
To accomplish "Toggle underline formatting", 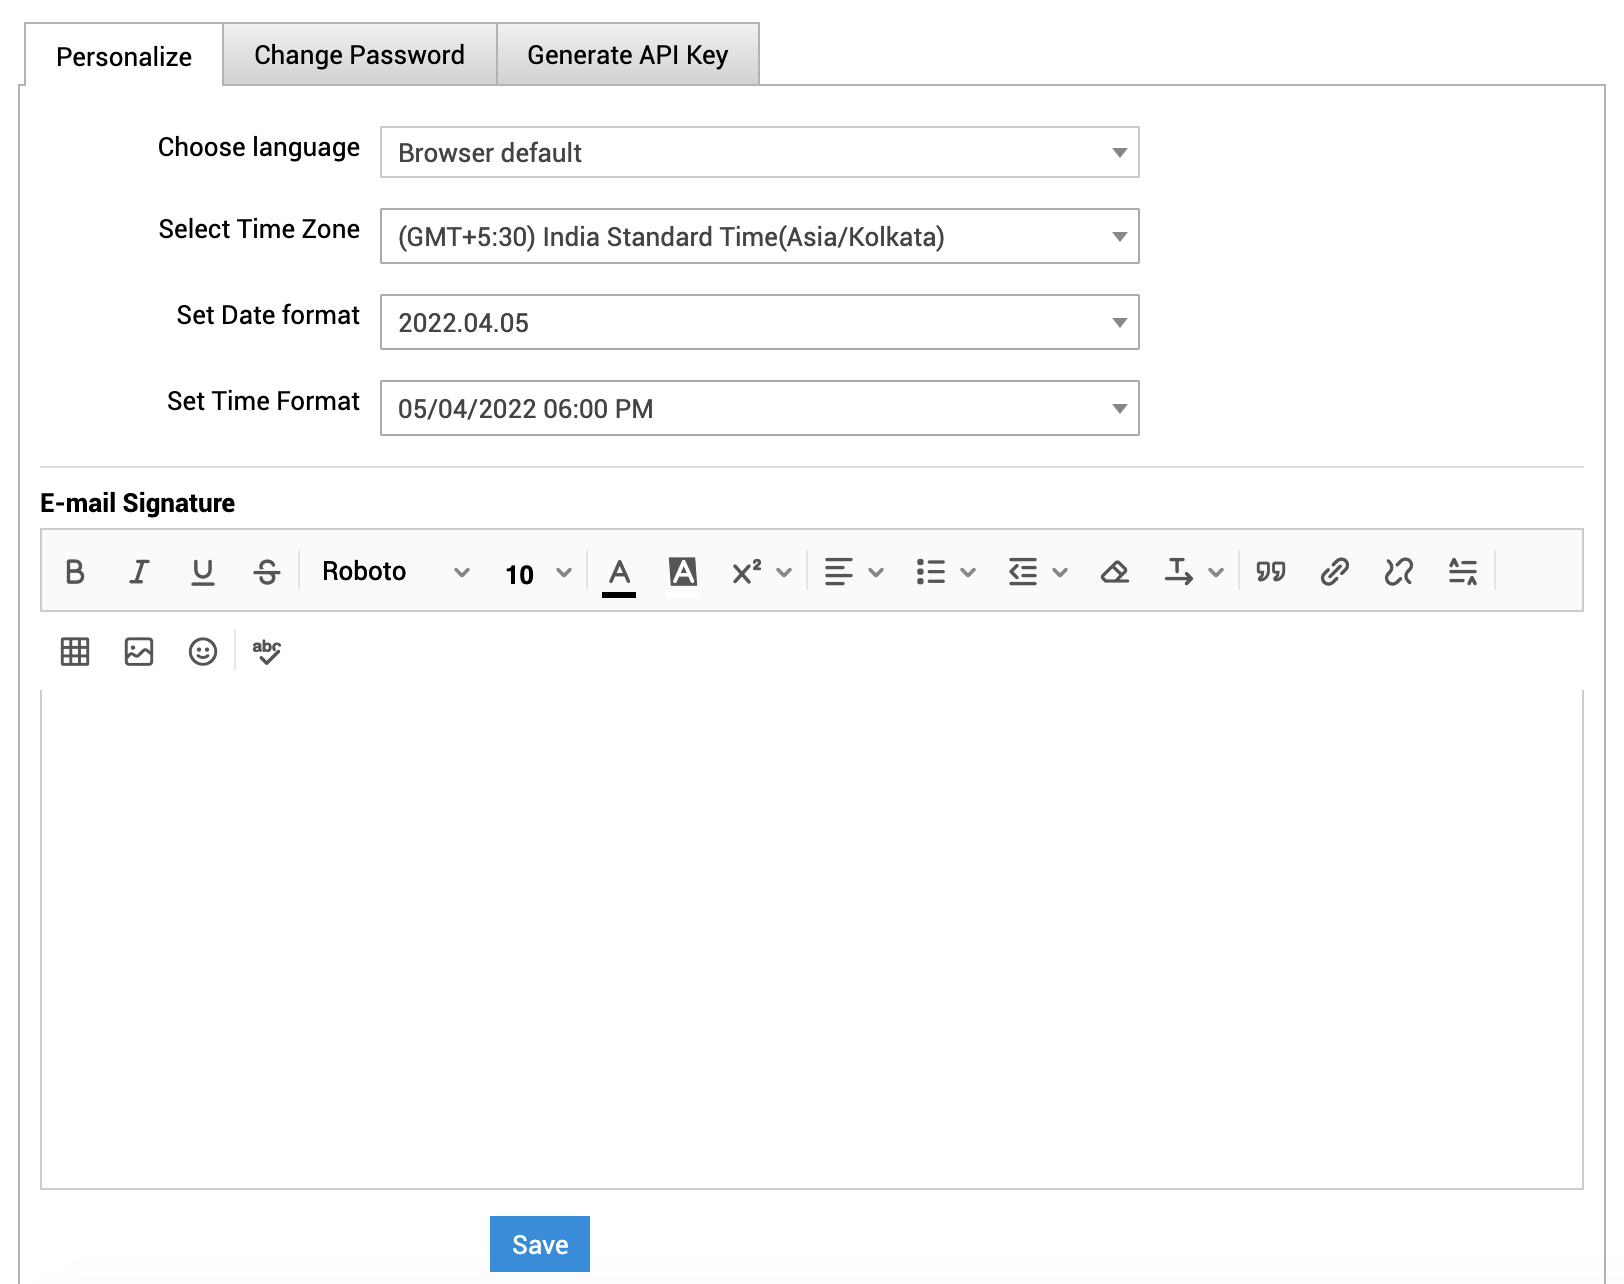I will 203,572.
